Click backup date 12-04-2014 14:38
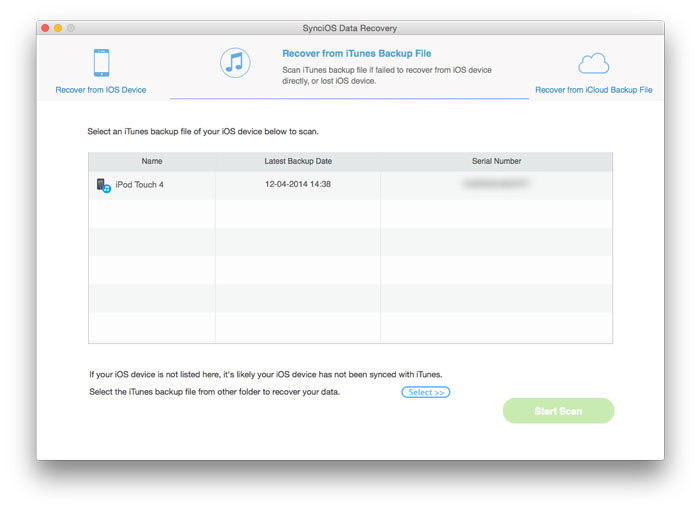Image resolution: width=700 pixels, height=511 pixels. tap(298, 184)
